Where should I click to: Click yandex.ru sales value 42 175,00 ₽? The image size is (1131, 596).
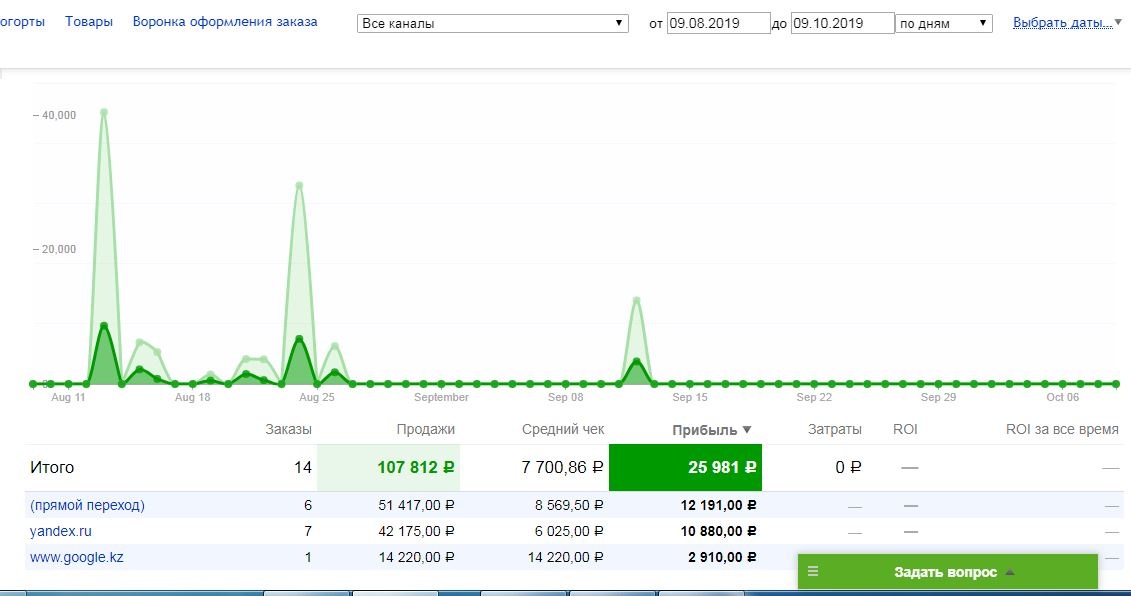(x=416, y=531)
